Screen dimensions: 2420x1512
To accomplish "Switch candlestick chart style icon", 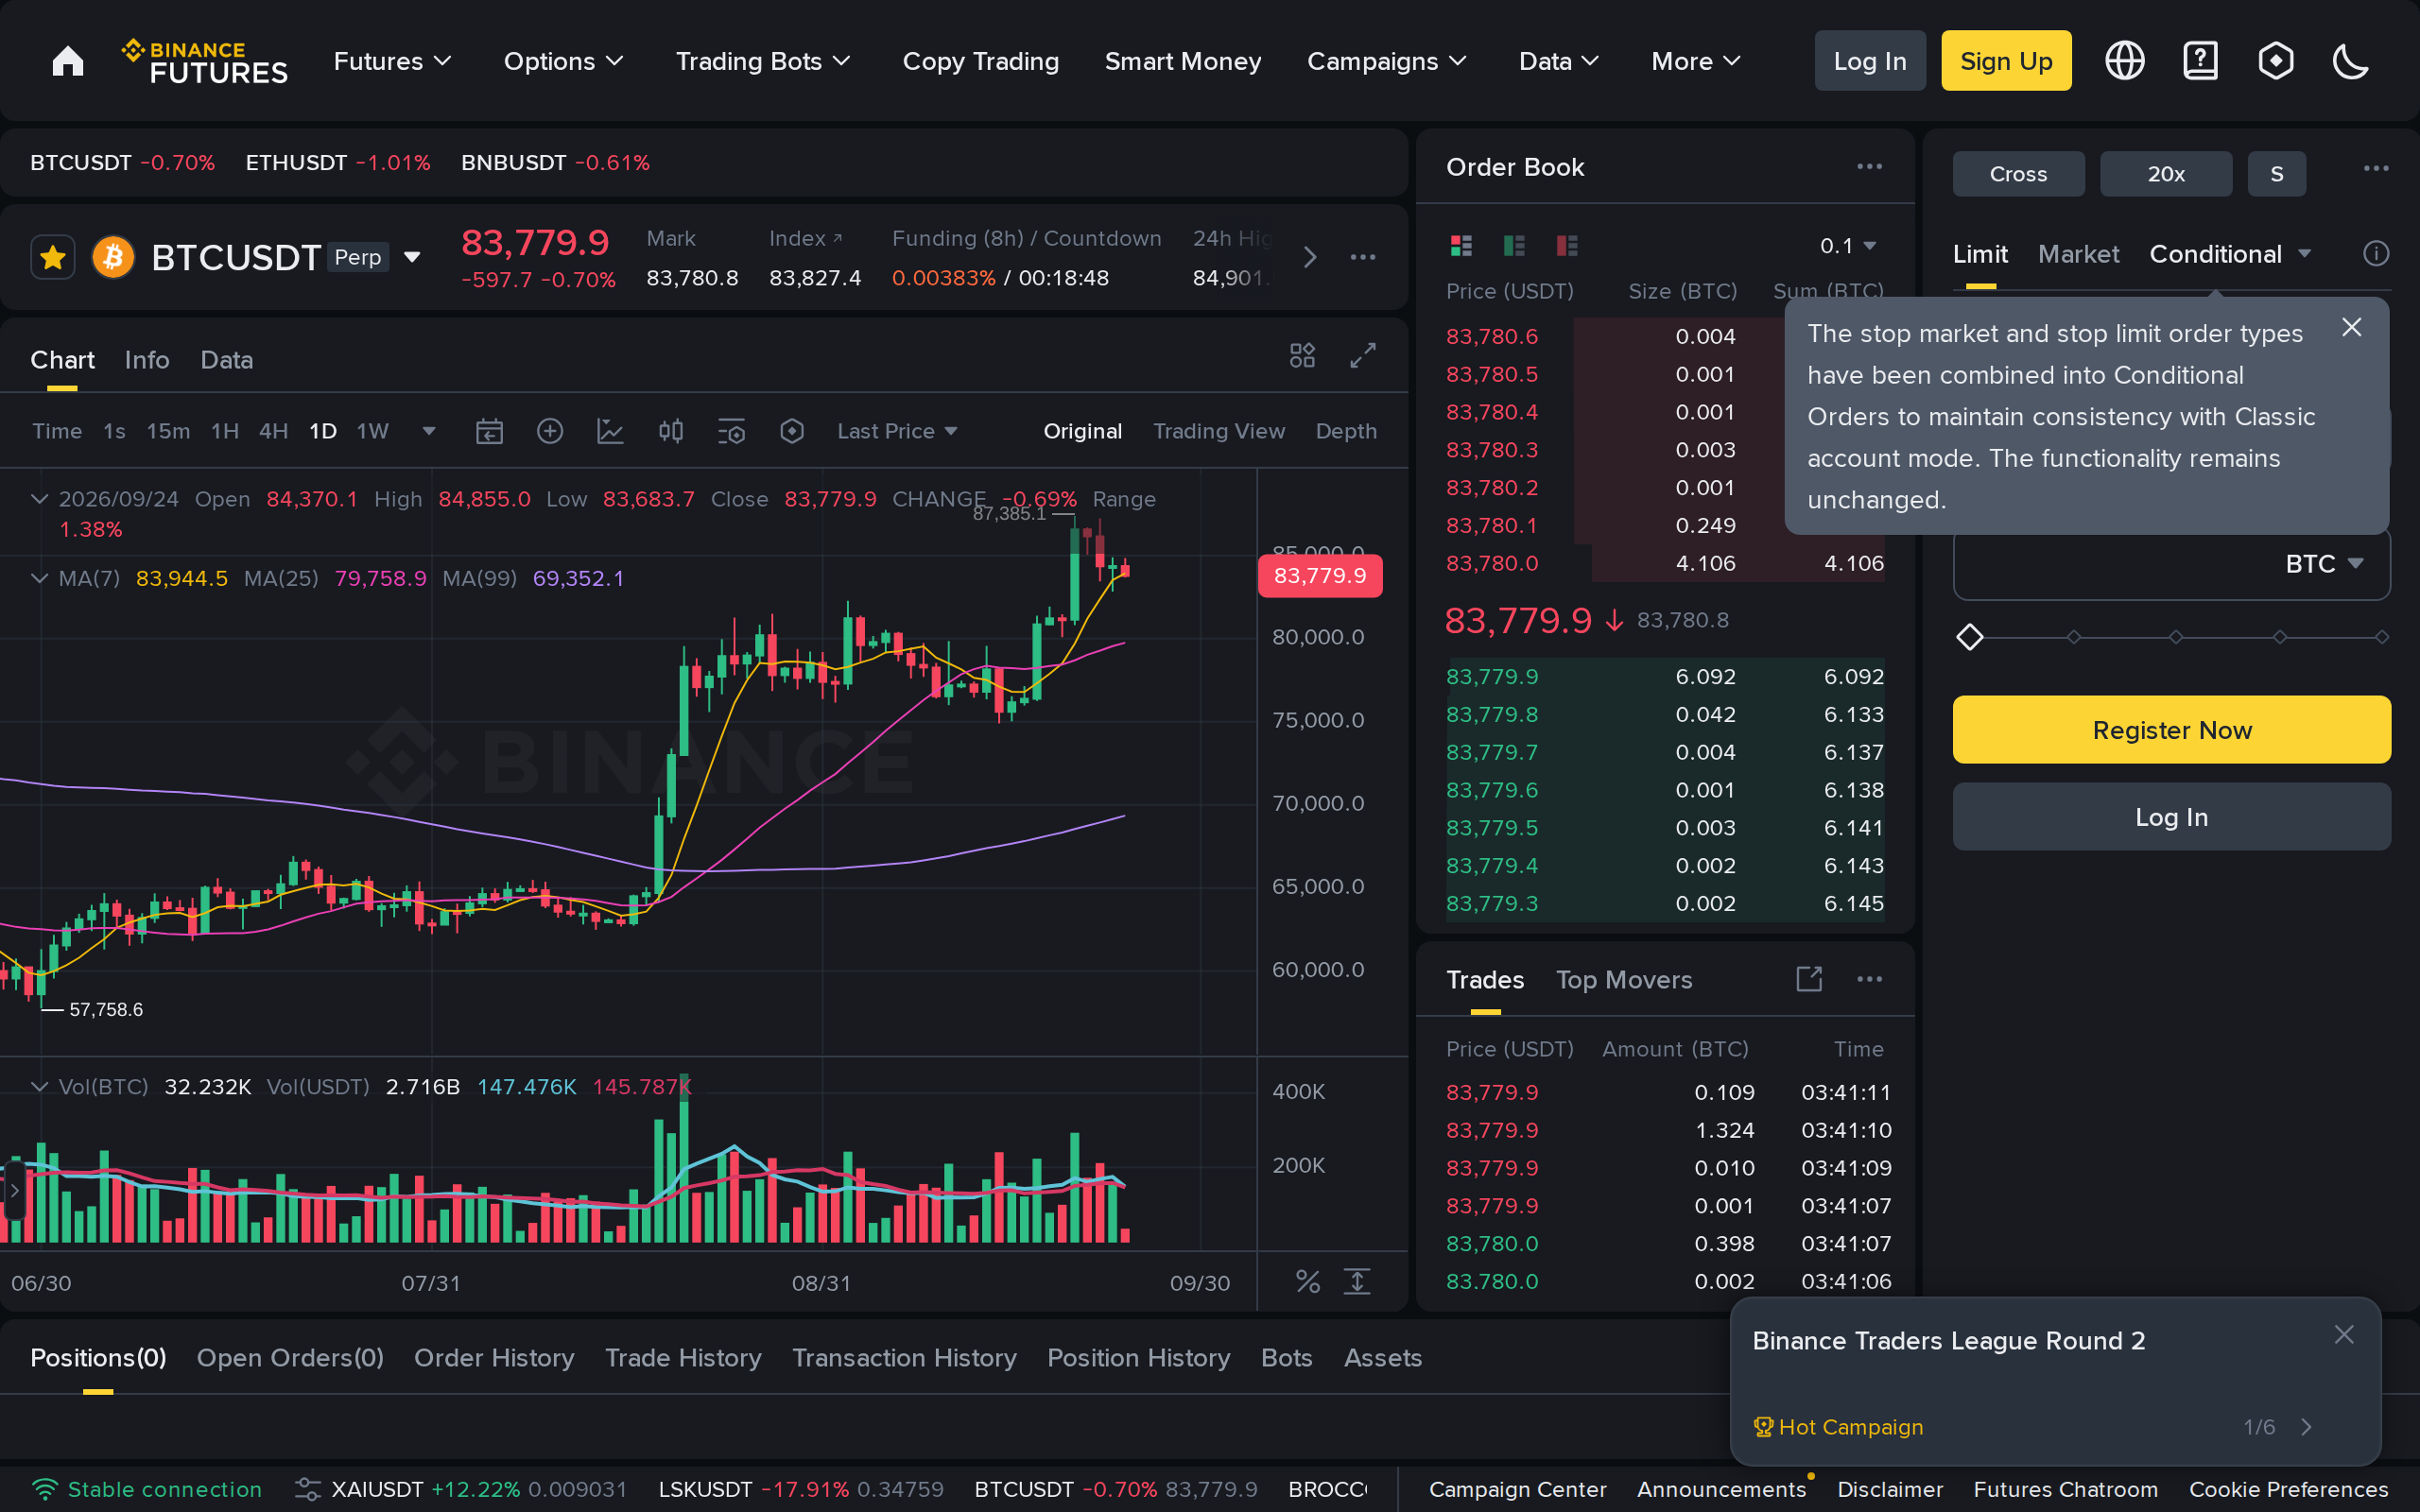I will 671,431.
